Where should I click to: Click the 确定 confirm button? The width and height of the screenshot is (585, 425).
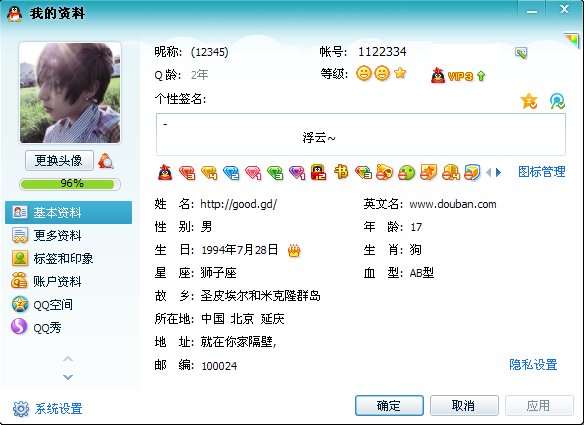coord(389,406)
